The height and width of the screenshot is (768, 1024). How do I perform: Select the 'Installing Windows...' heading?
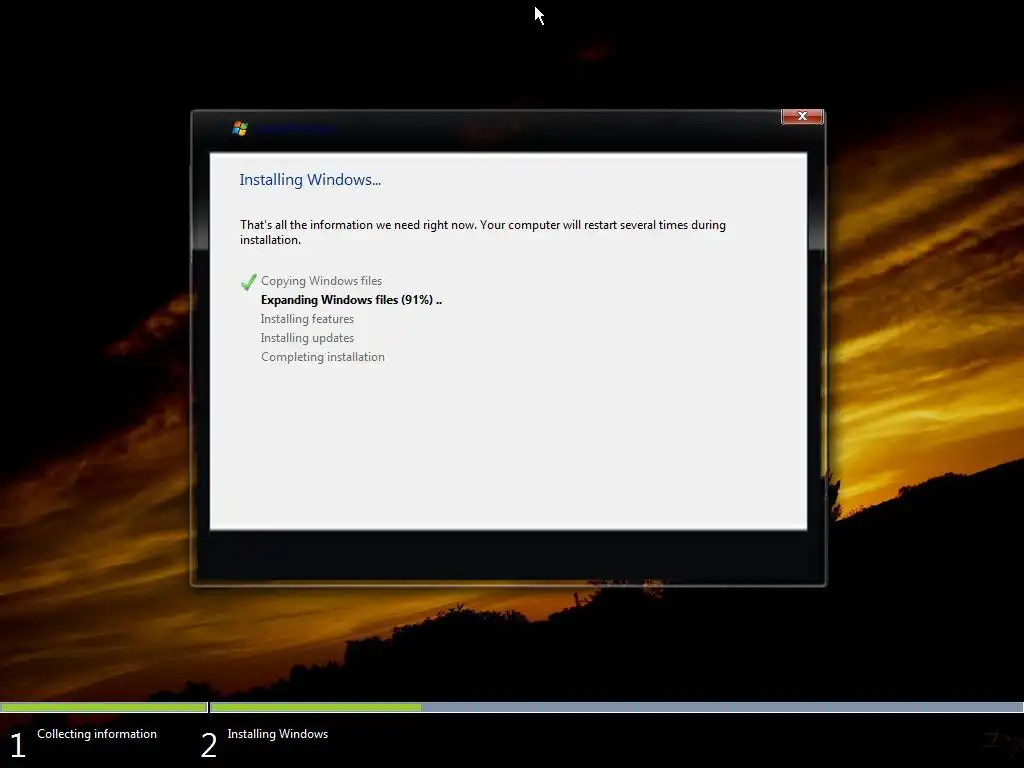[310, 180]
